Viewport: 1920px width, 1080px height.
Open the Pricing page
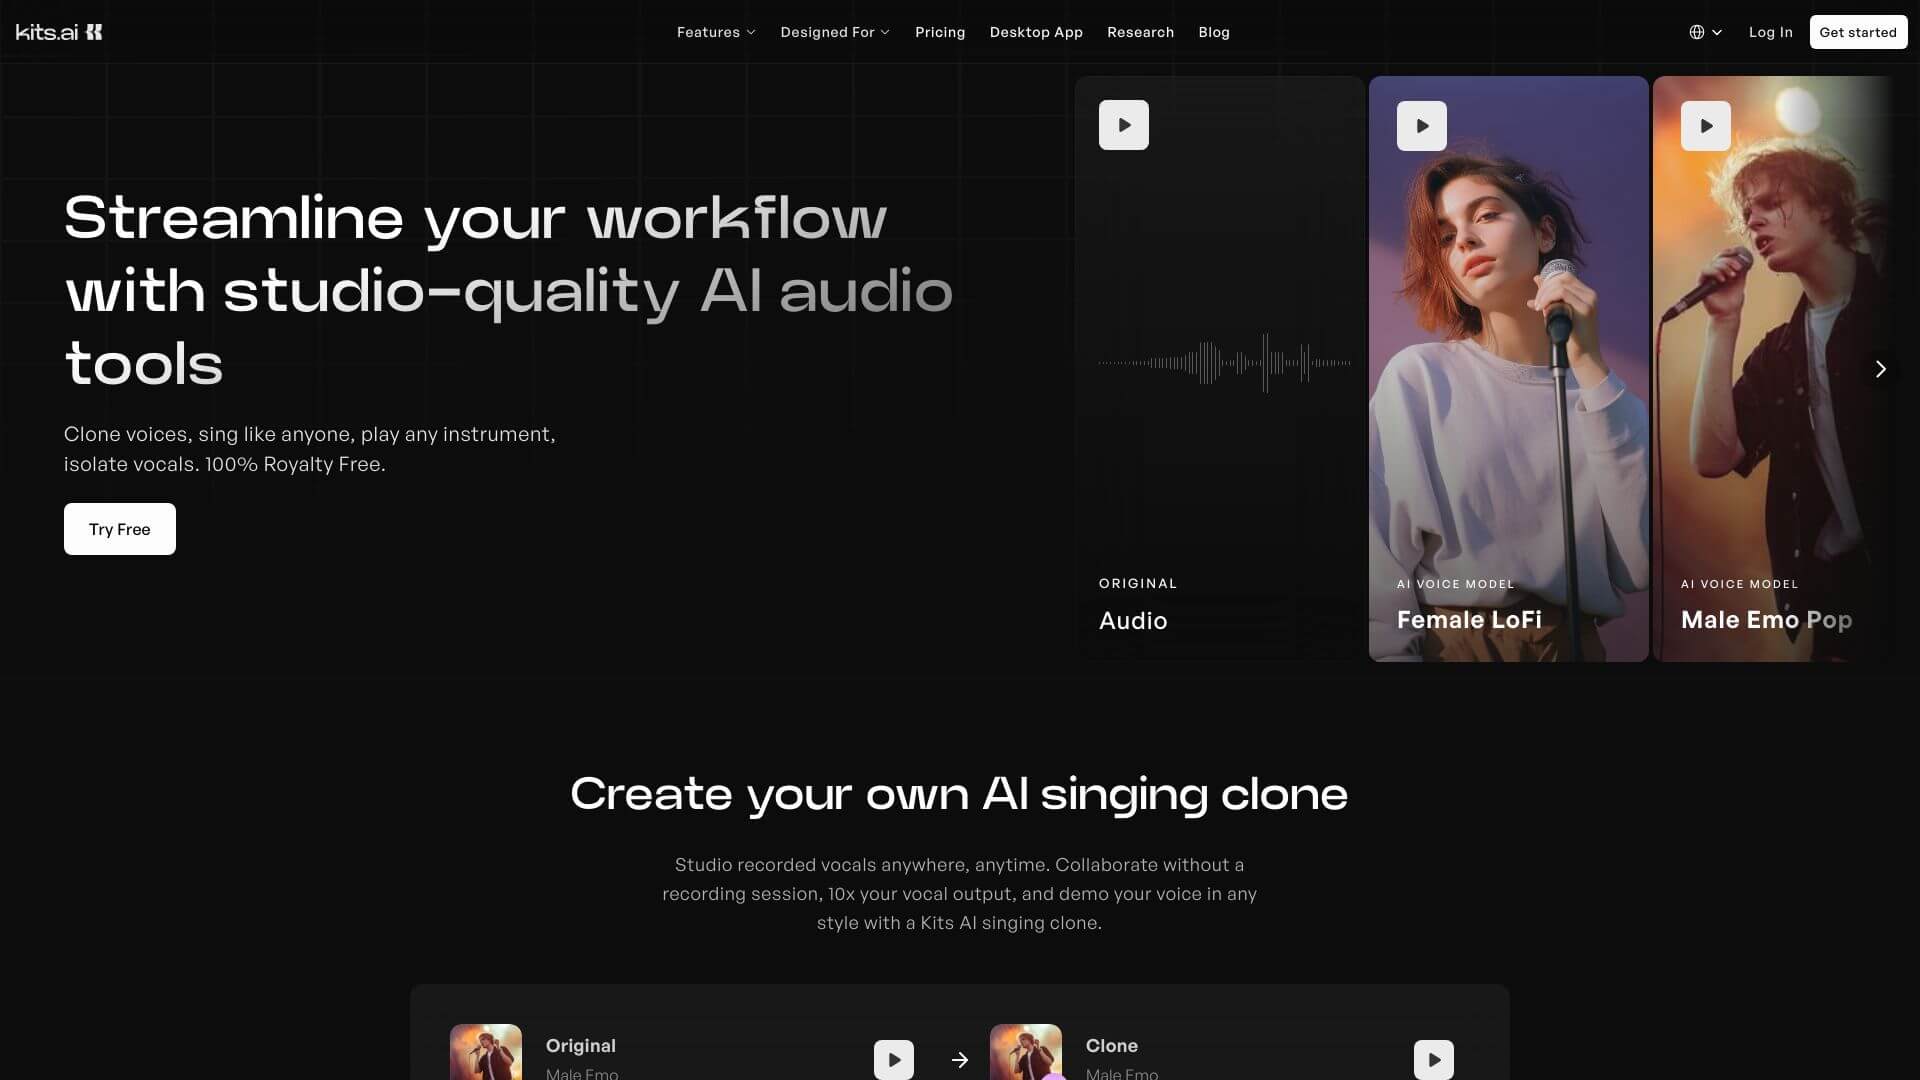[x=939, y=31]
